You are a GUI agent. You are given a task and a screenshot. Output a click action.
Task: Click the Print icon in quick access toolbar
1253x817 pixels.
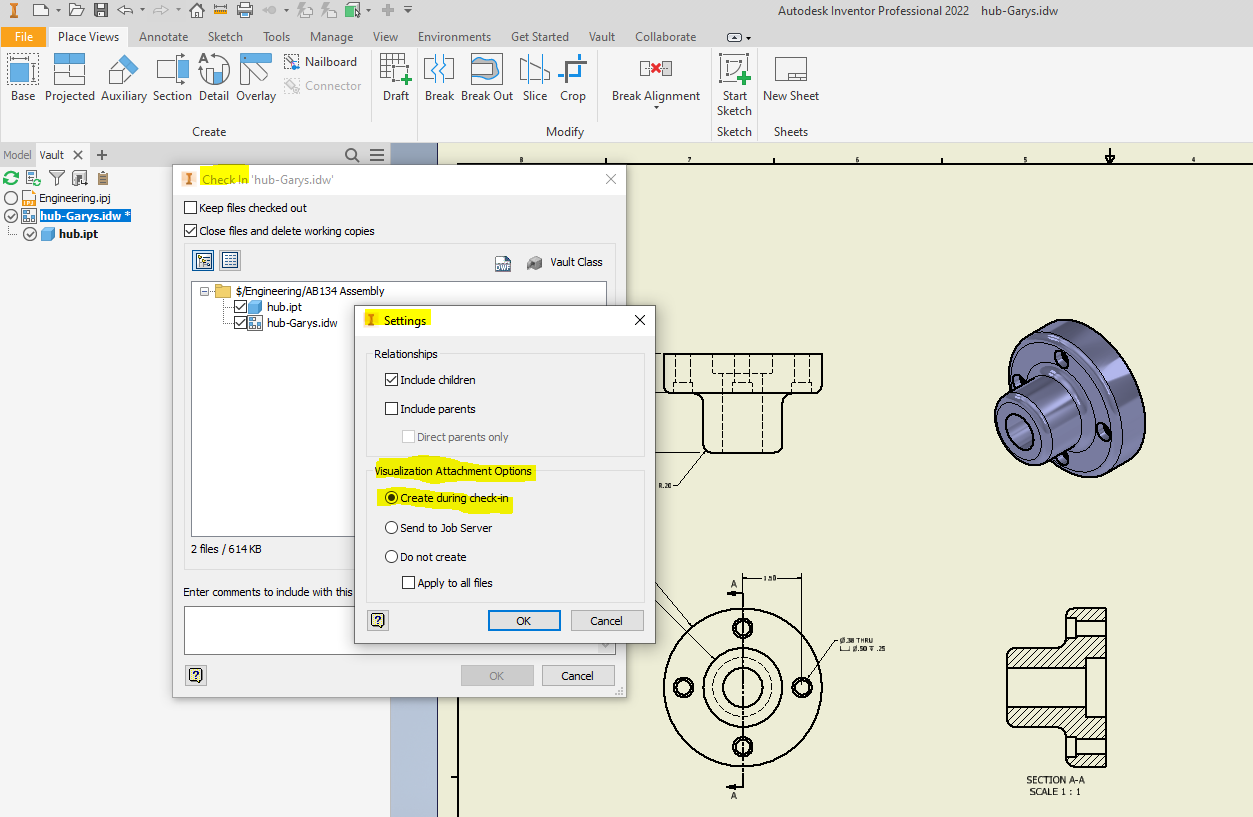[245, 10]
